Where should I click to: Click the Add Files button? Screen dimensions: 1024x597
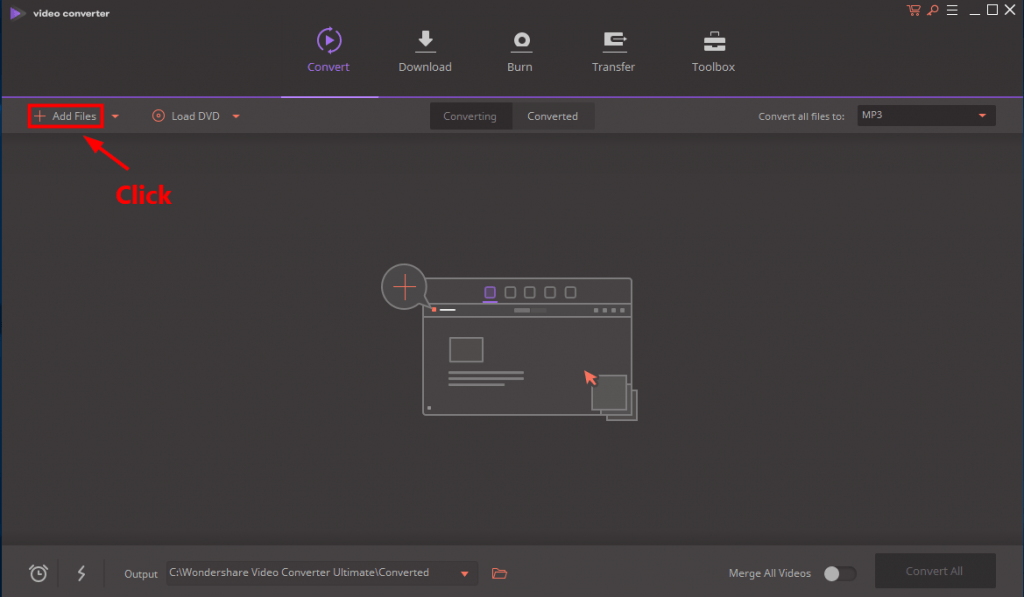point(65,116)
